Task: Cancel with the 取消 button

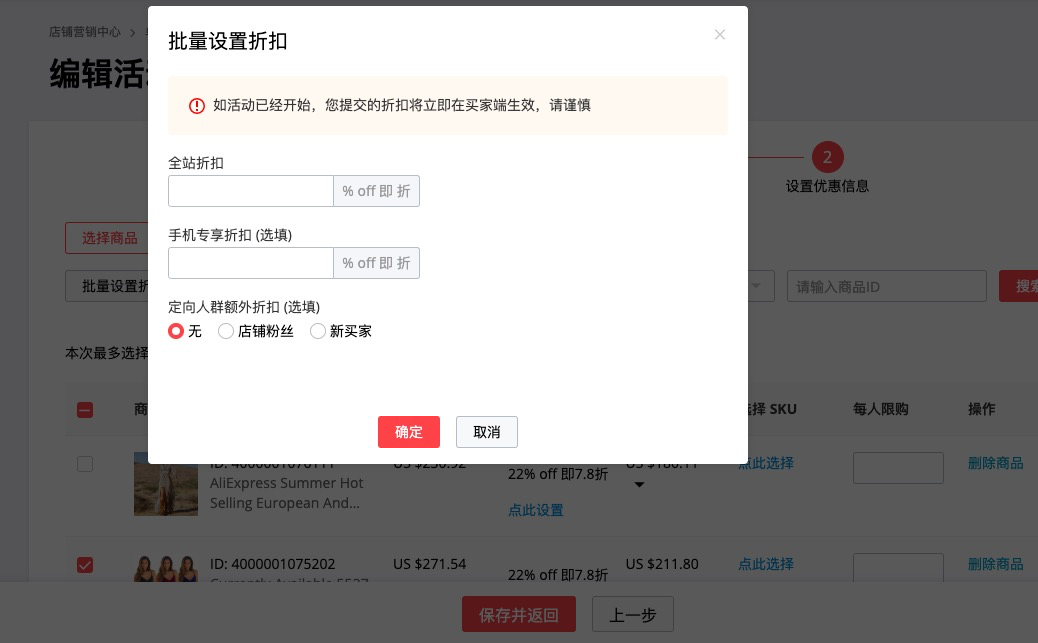Action: coord(487,432)
